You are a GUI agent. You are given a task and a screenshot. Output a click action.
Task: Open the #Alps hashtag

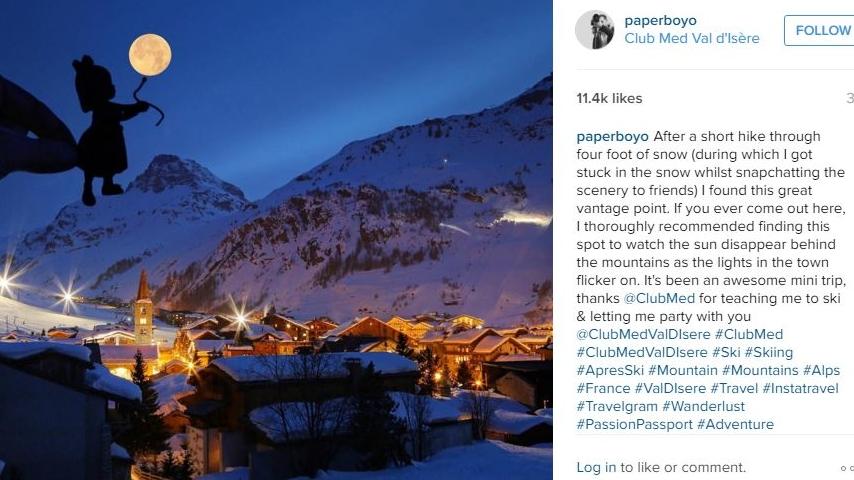point(821,370)
